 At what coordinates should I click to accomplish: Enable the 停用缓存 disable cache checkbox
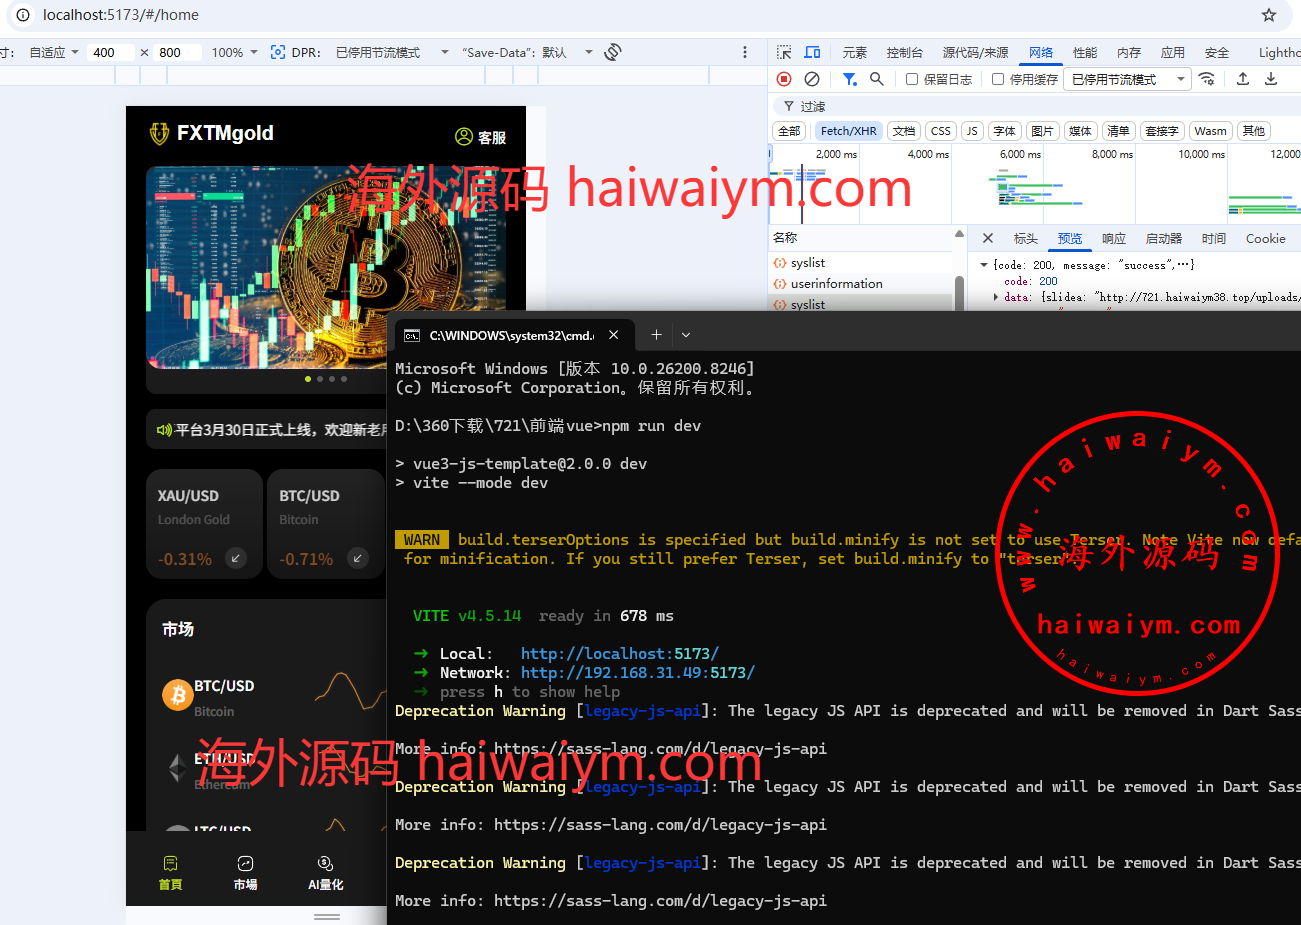[x=998, y=79]
